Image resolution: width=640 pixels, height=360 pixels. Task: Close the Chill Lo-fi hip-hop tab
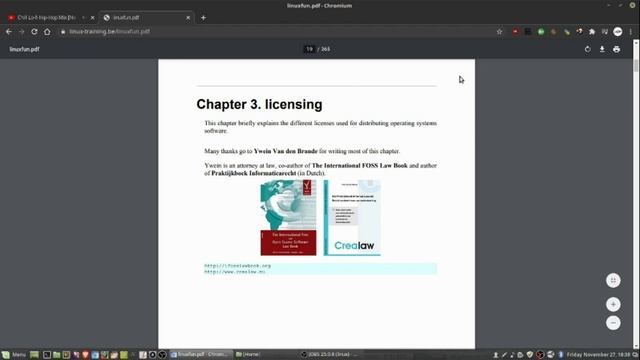92,18
